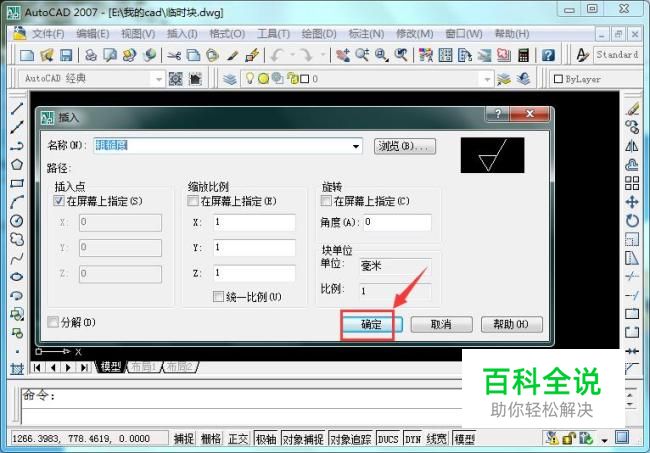This screenshot has height=453, width=650.
Task: Click the block preview thumbnail
Action: 492,155
